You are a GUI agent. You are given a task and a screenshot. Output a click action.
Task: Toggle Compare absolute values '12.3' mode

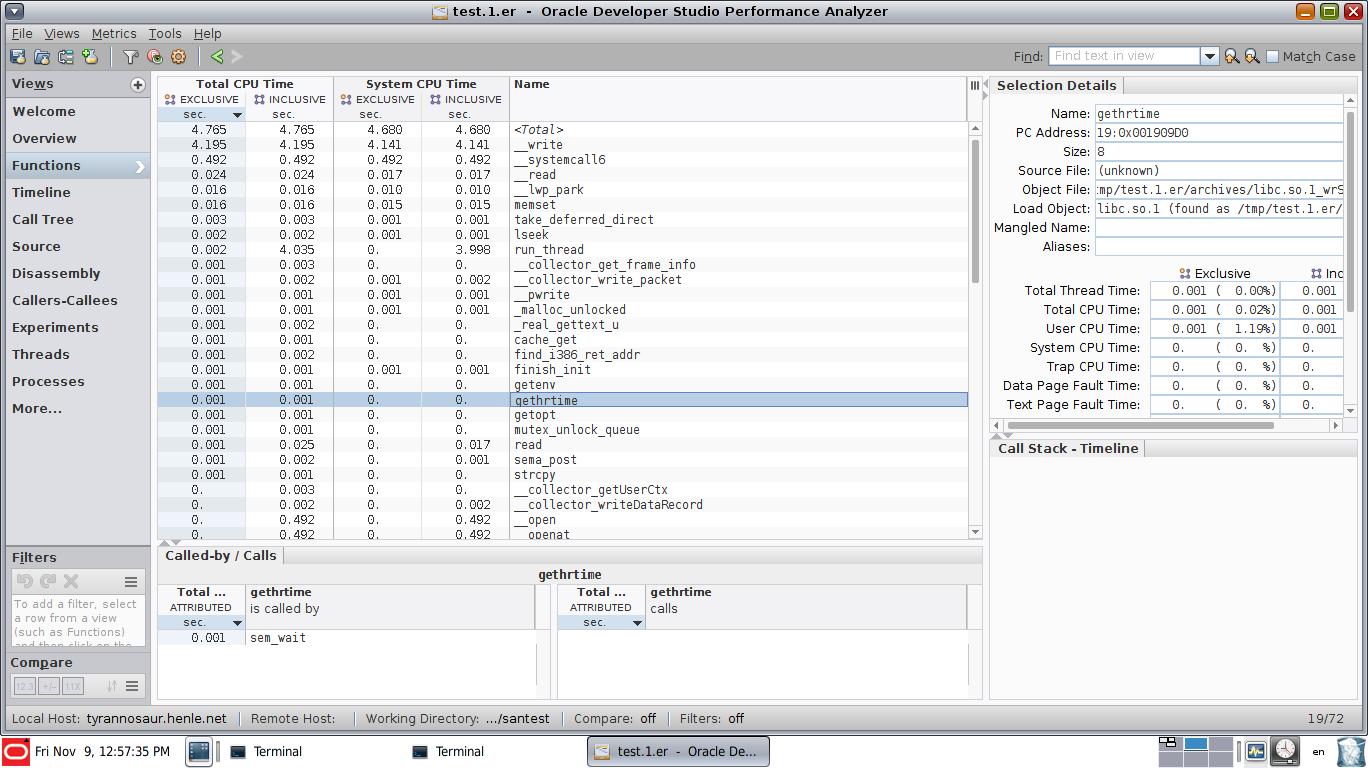tap(24, 686)
